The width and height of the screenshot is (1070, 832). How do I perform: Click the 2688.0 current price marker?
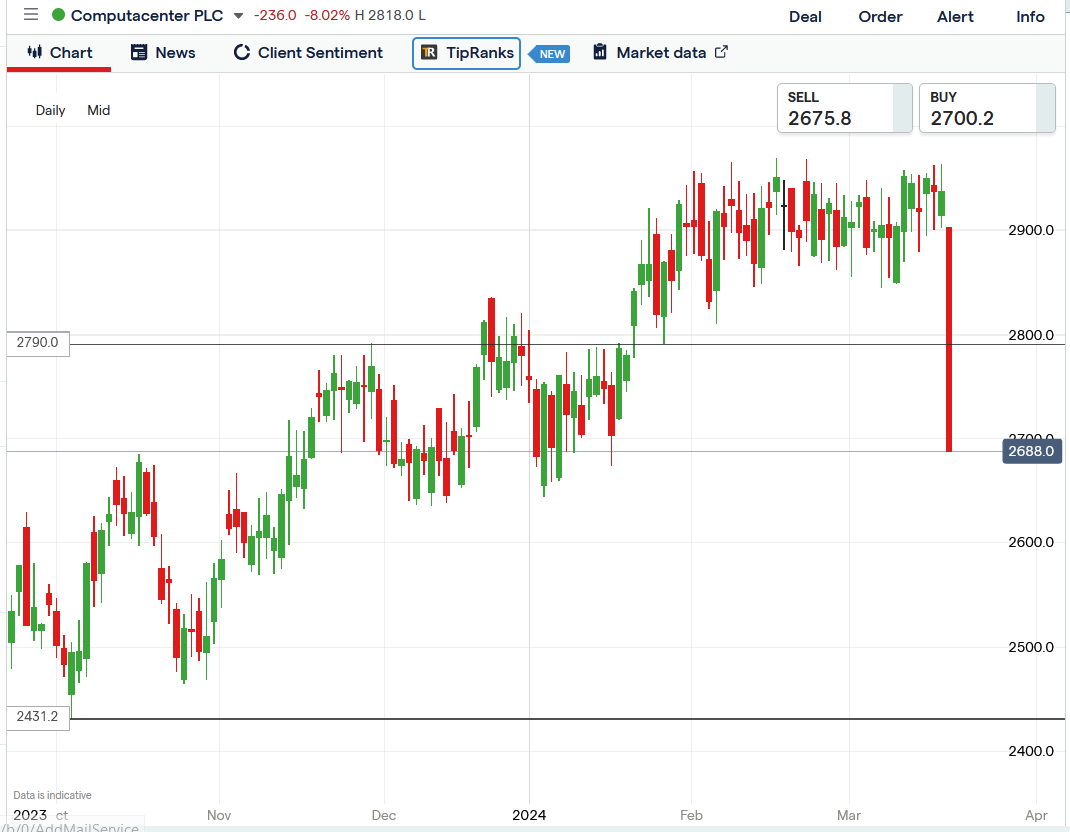click(x=1032, y=451)
